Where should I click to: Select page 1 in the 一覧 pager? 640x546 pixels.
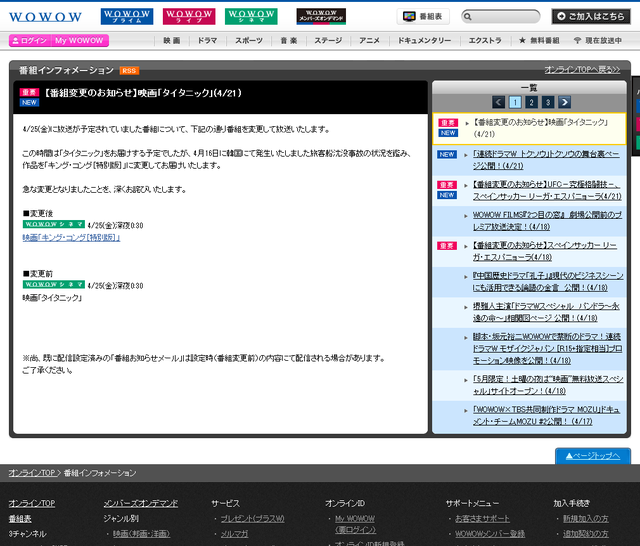pos(515,102)
